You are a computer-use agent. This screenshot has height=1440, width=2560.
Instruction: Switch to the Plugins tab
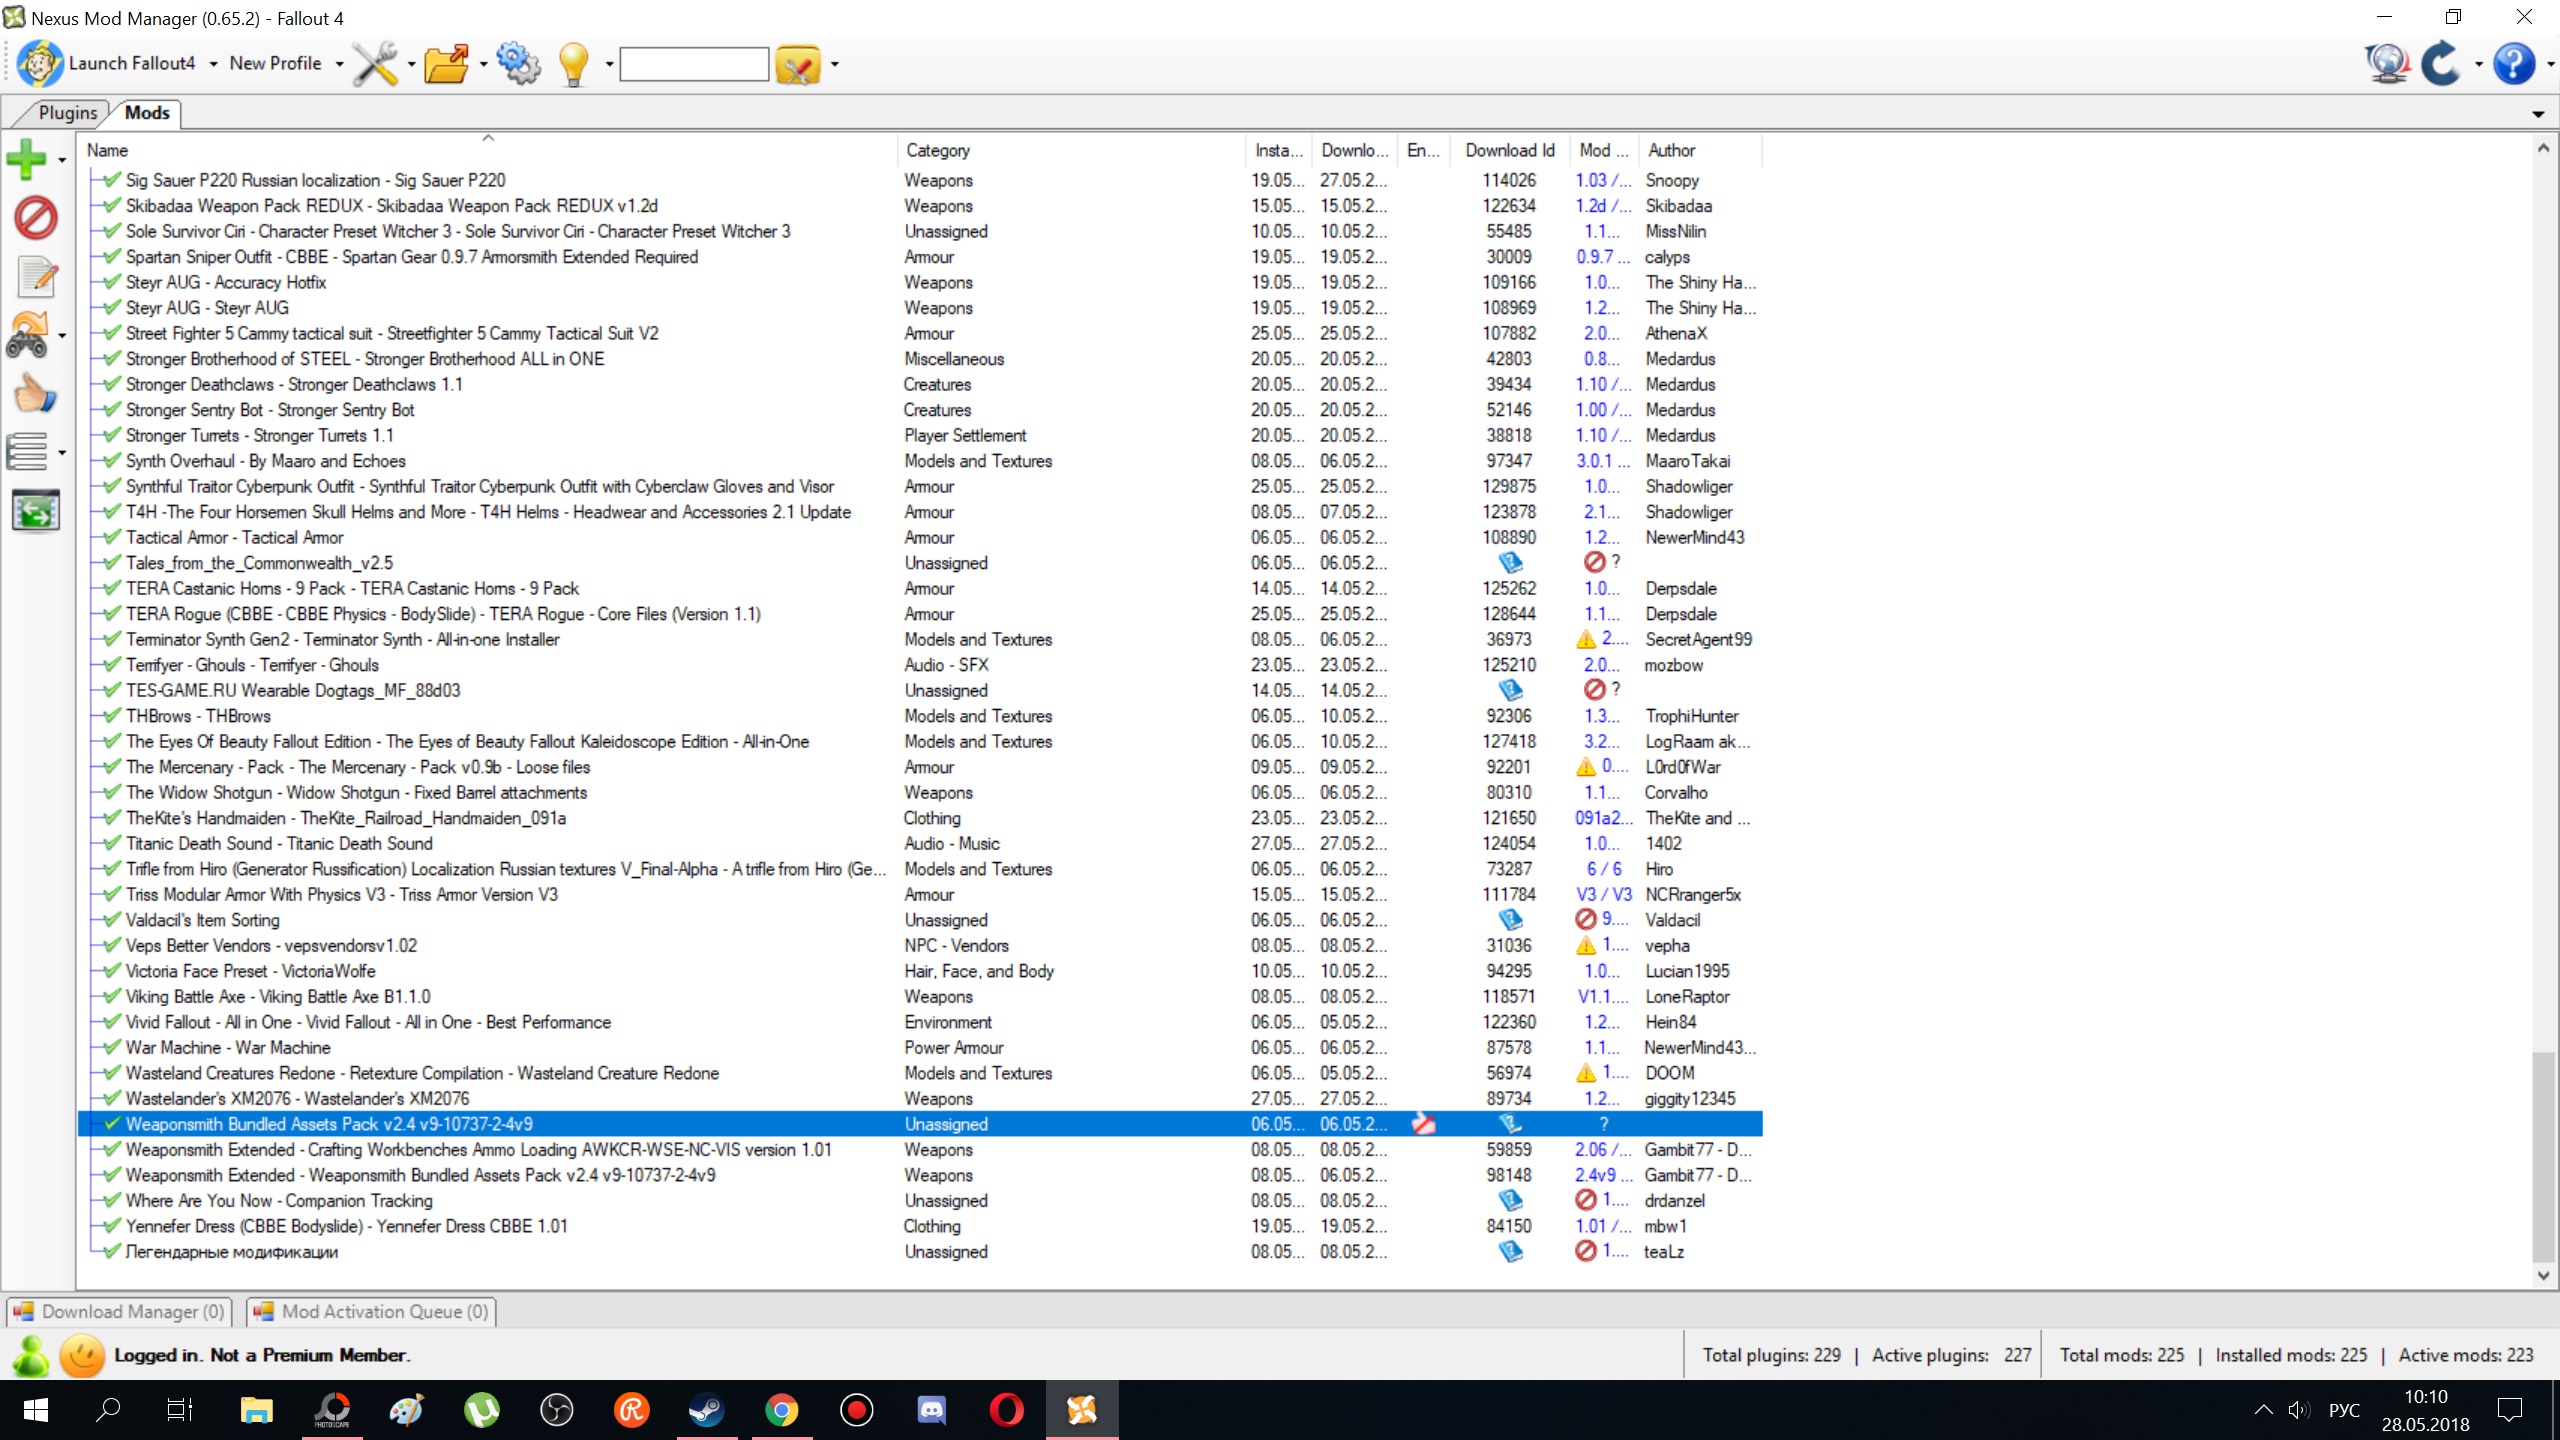pyautogui.click(x=67, y=113)
